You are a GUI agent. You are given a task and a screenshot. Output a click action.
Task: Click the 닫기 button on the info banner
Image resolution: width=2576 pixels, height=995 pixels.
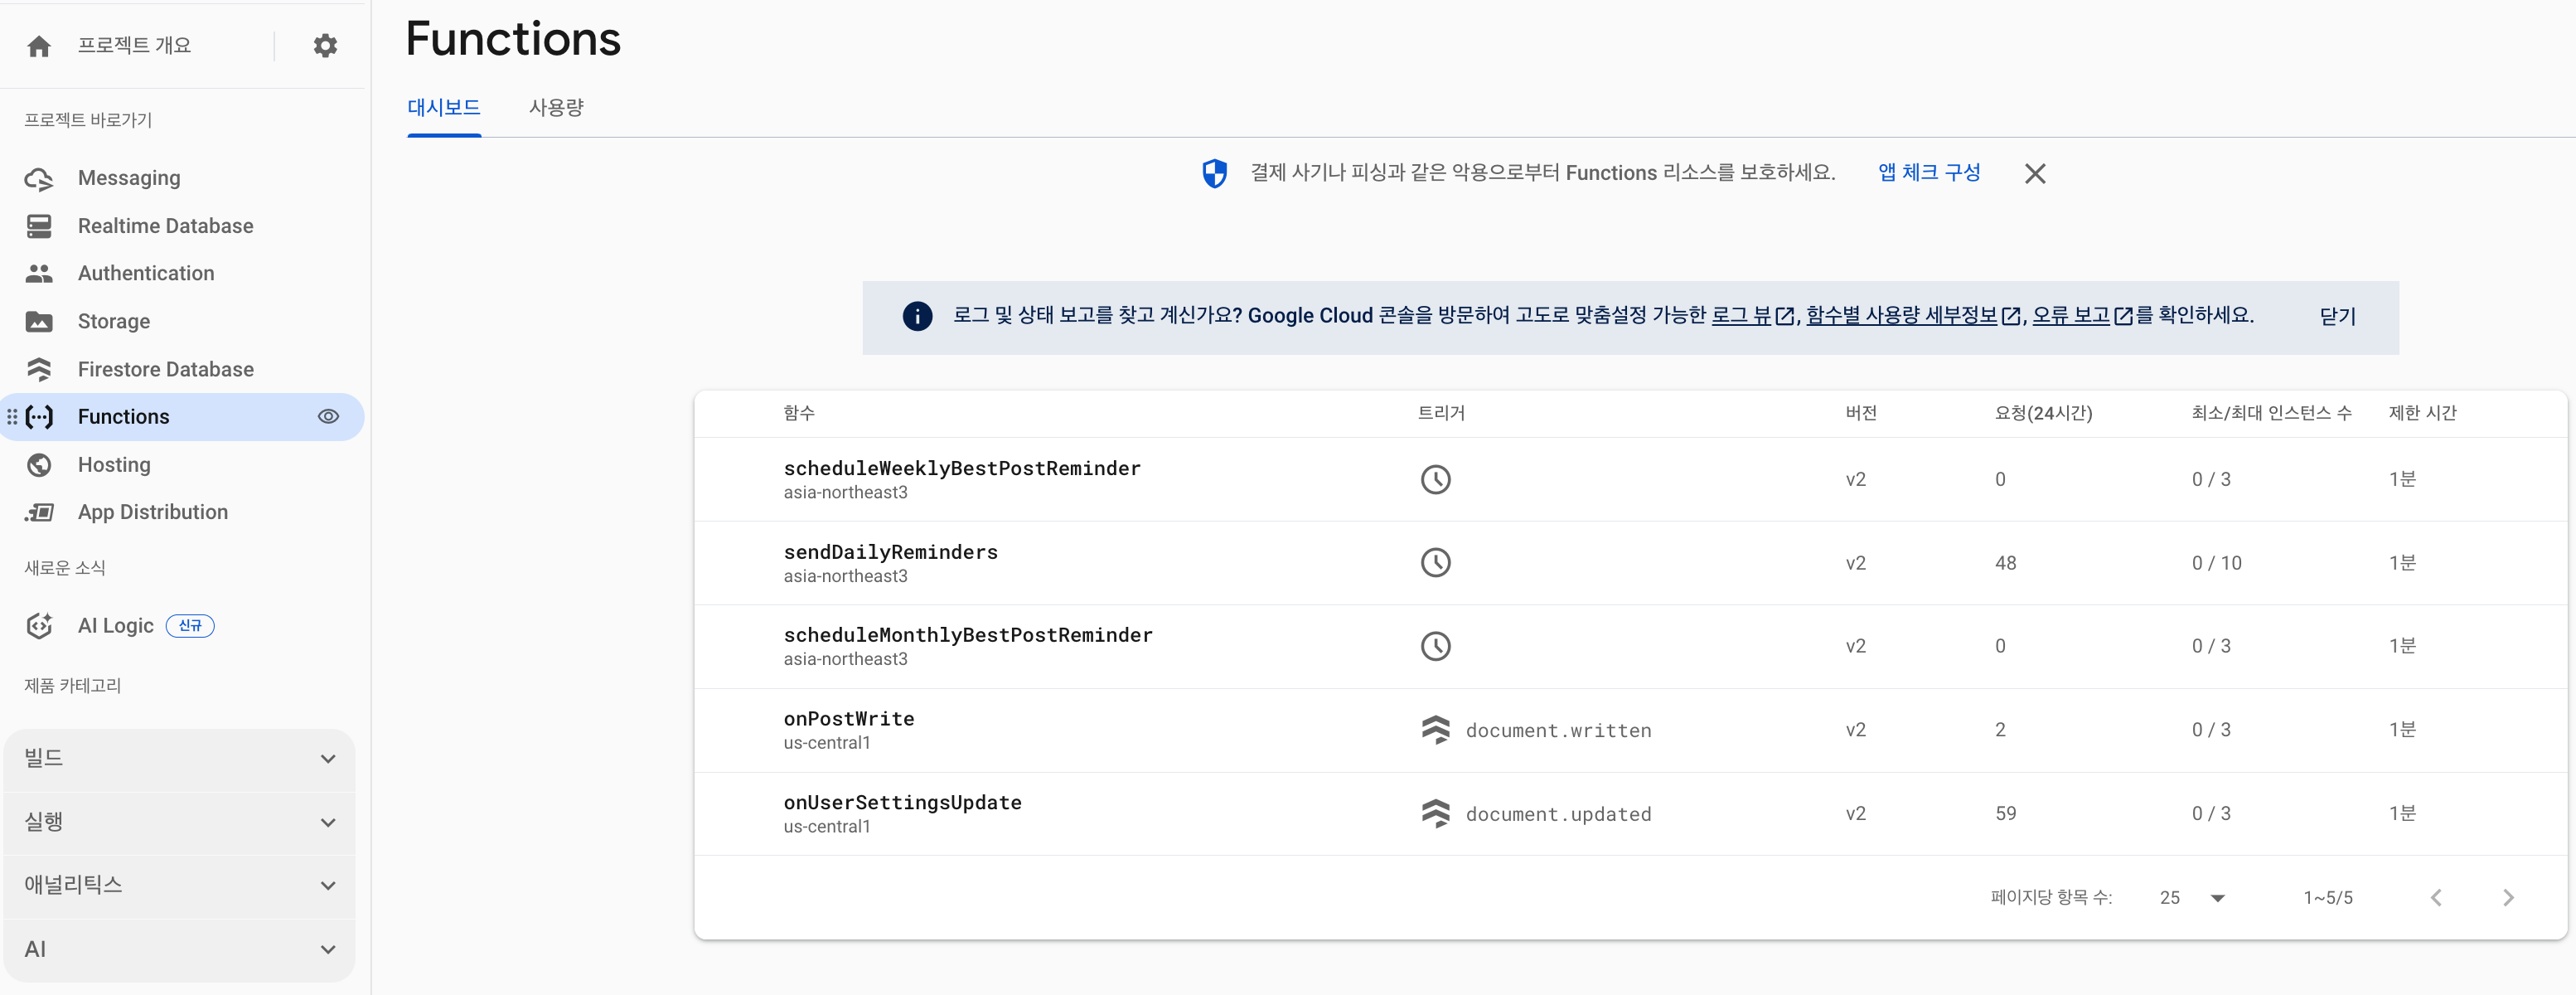(2337, 316)
